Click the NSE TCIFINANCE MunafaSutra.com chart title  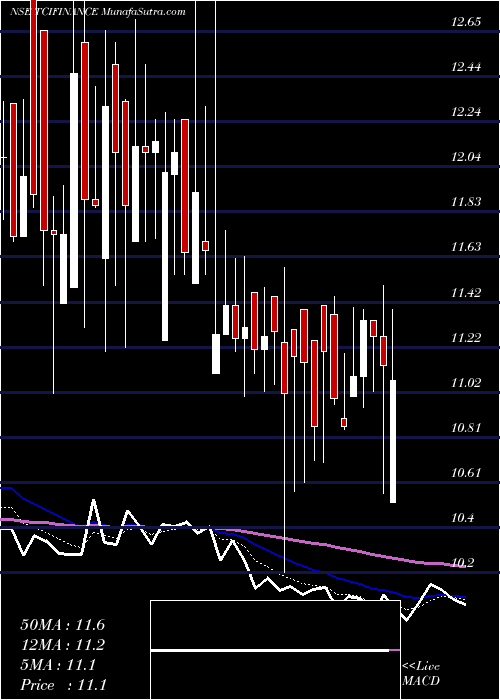pyautogui.click(x=98, y=12)
